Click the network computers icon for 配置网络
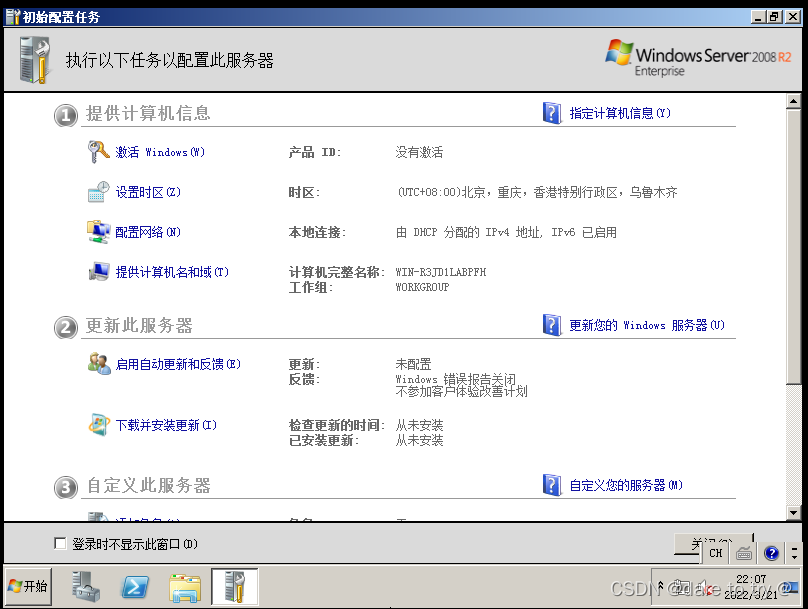The width and height of the screenshot is (808, 609). coord(98,232)
